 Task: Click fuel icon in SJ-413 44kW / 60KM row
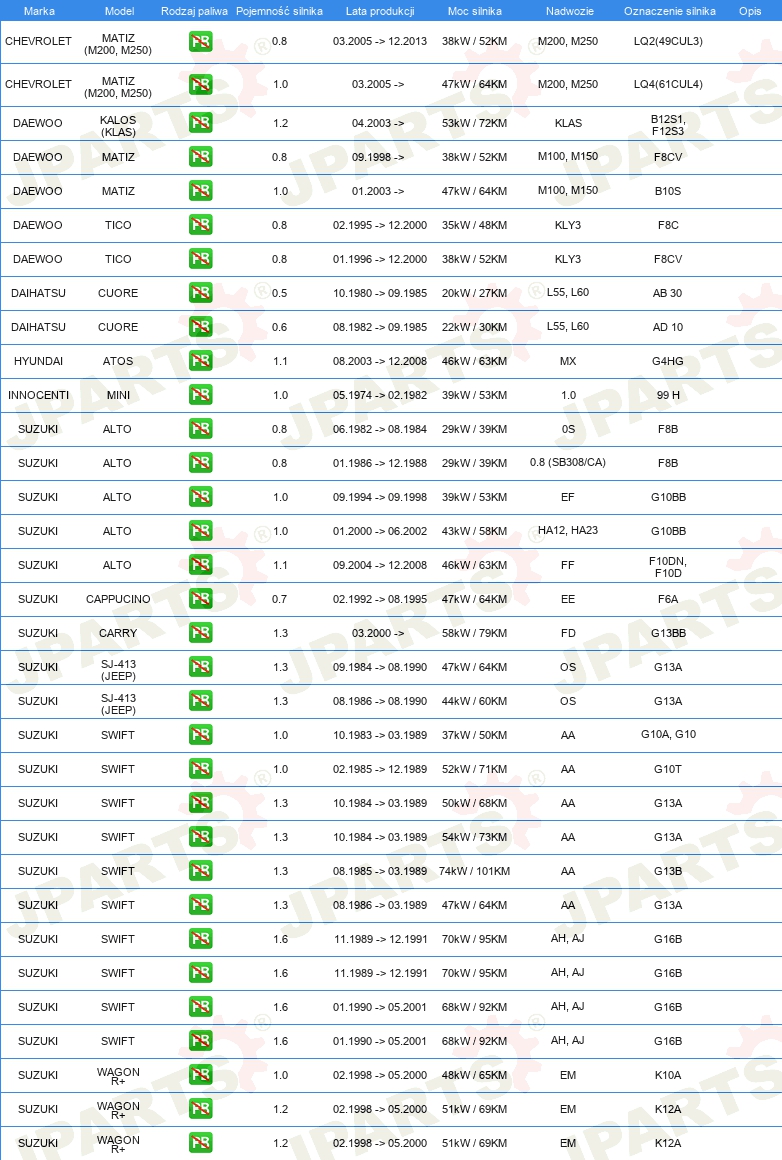[x=200, y=701]
